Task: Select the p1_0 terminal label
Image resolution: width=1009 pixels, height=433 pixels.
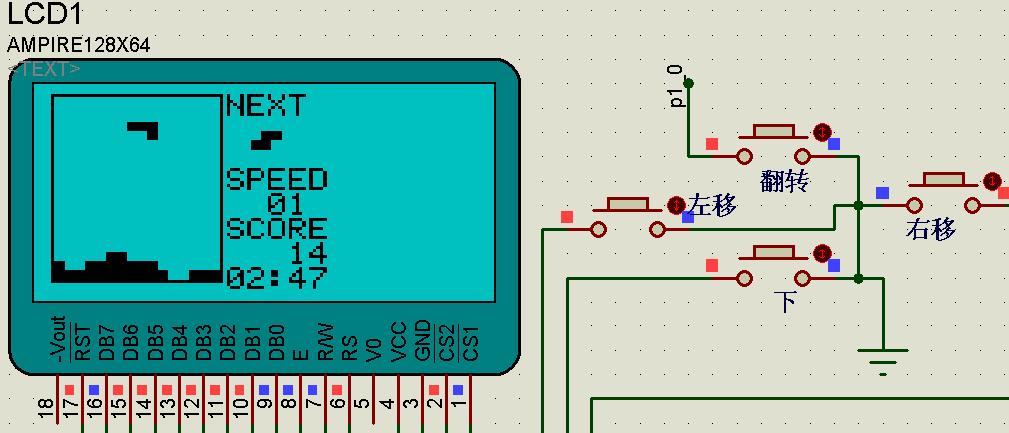Action: point(676,86)
